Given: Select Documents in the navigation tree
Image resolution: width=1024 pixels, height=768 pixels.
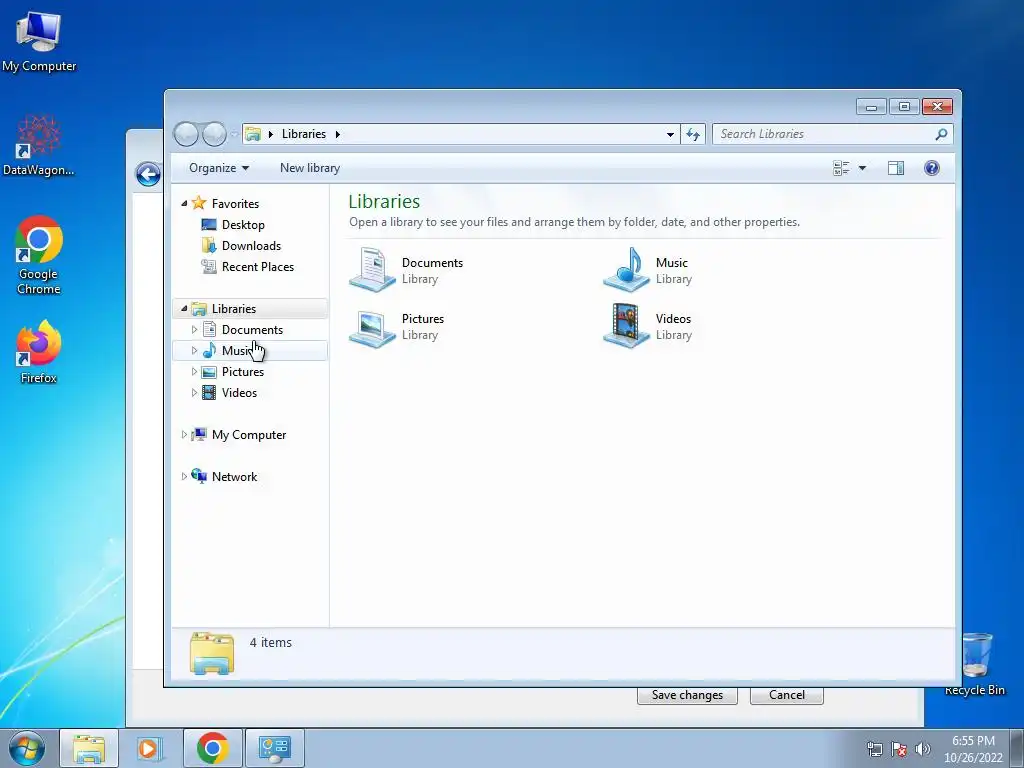Looking at the screenshot, I should tap(252, 330).
